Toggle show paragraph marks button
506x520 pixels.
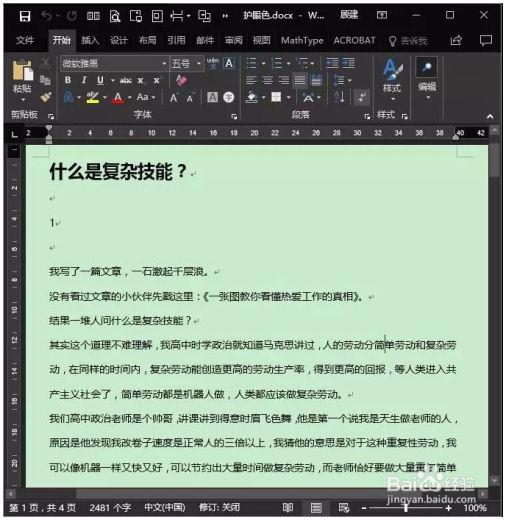point(361,97)
